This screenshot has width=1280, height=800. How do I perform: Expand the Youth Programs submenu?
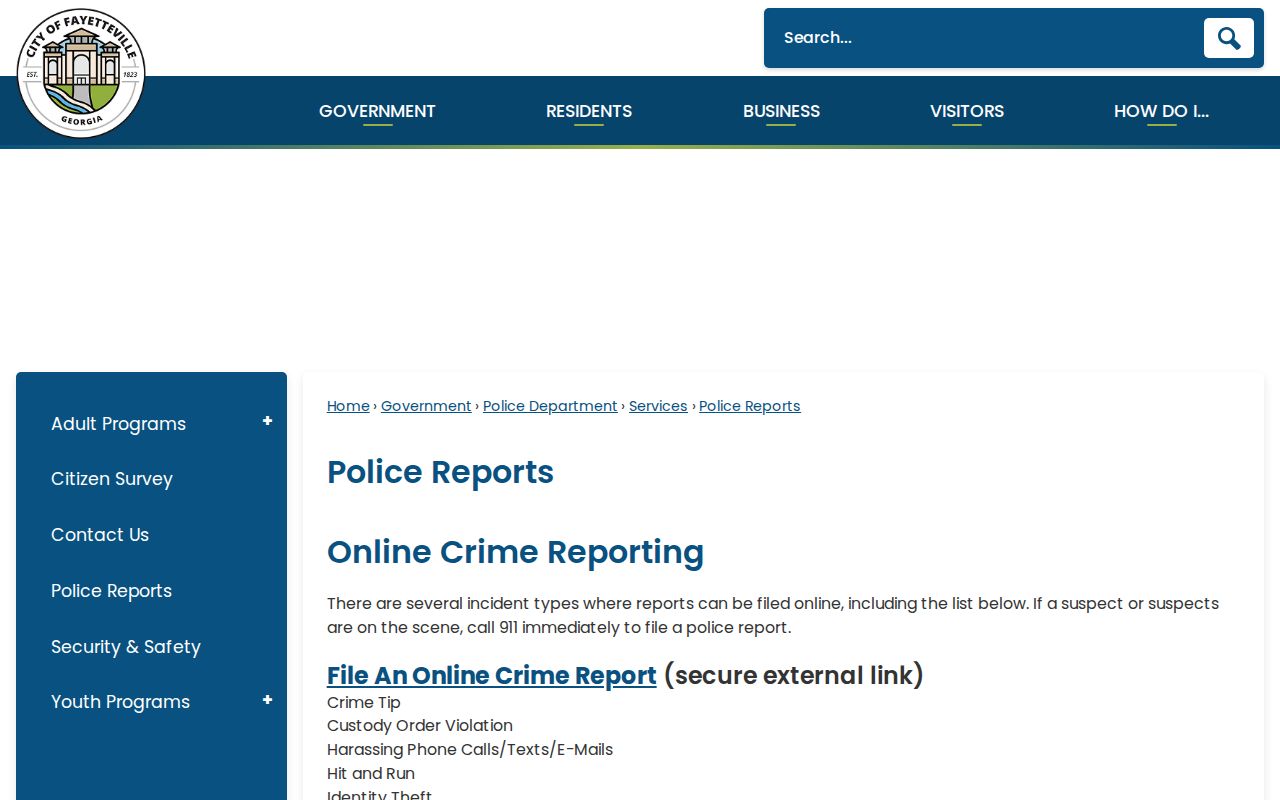pyautogui.click(x=267, y=700)
